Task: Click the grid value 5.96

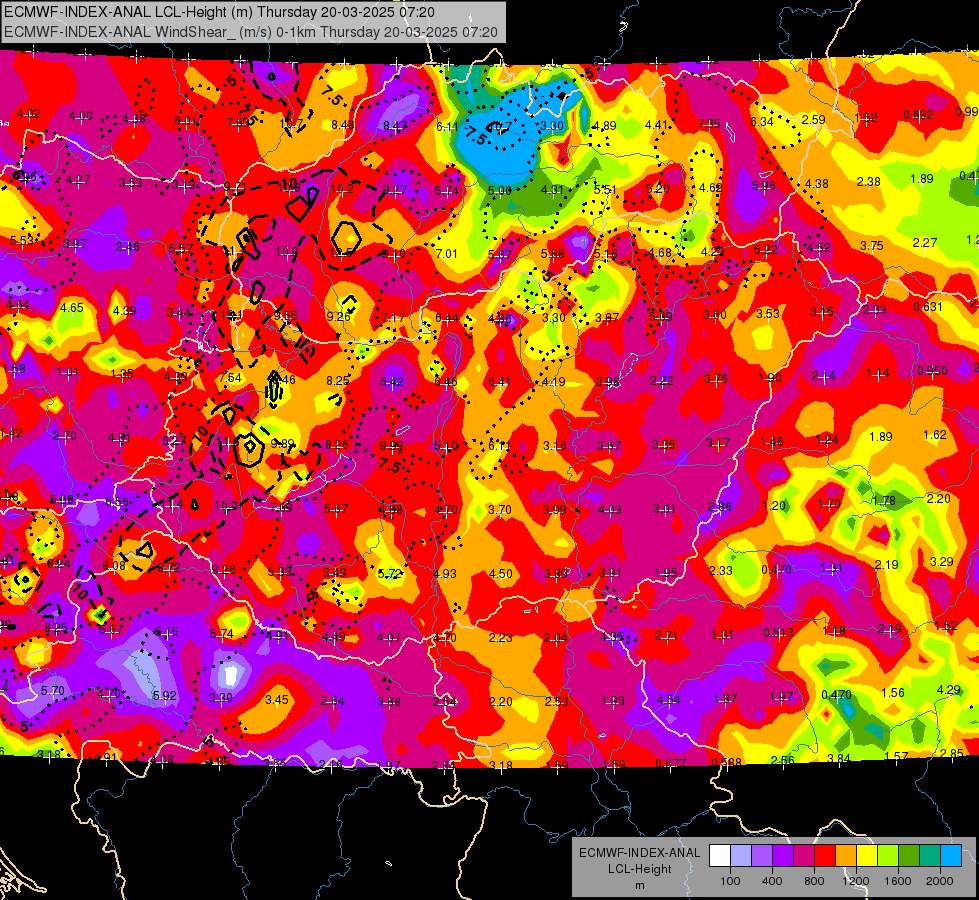Action: point(764,185)
